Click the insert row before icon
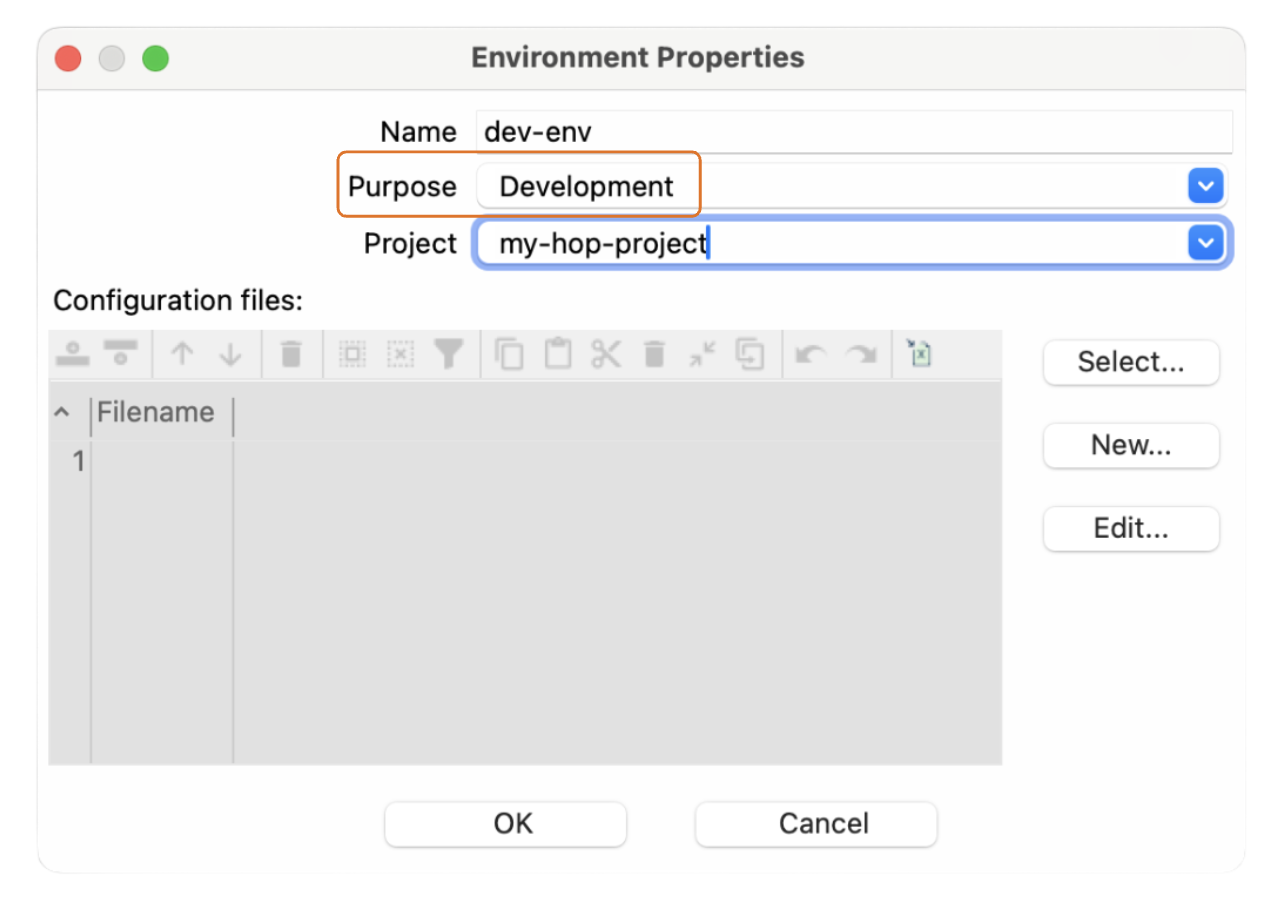Image resolution: width=1282 pixels, height=900 pixels. pyautogui.click(x=73, y=354)
